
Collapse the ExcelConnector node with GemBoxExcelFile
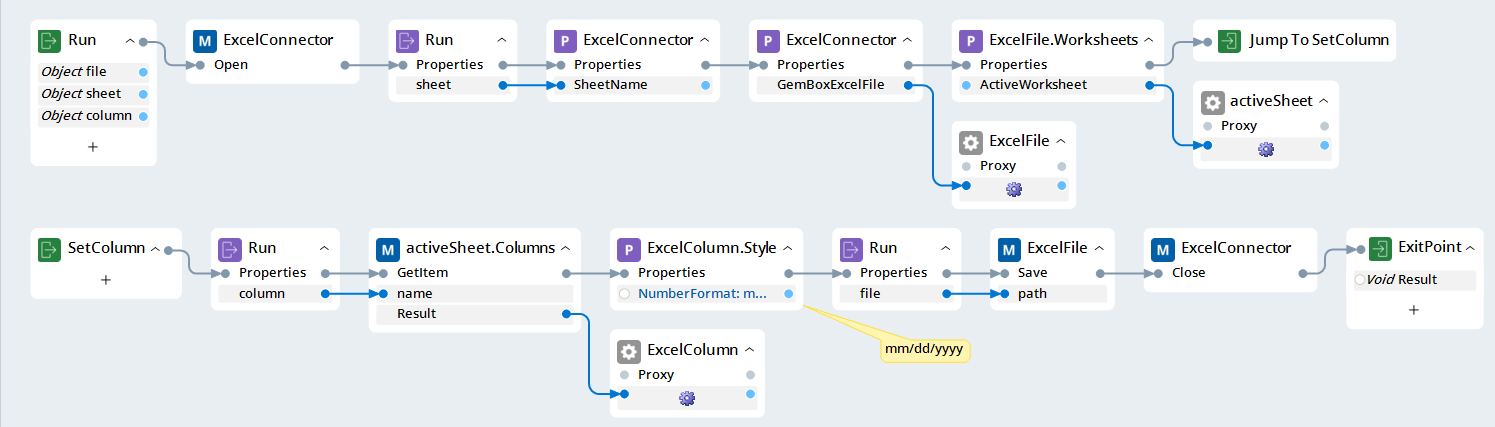tap(907, 41)
